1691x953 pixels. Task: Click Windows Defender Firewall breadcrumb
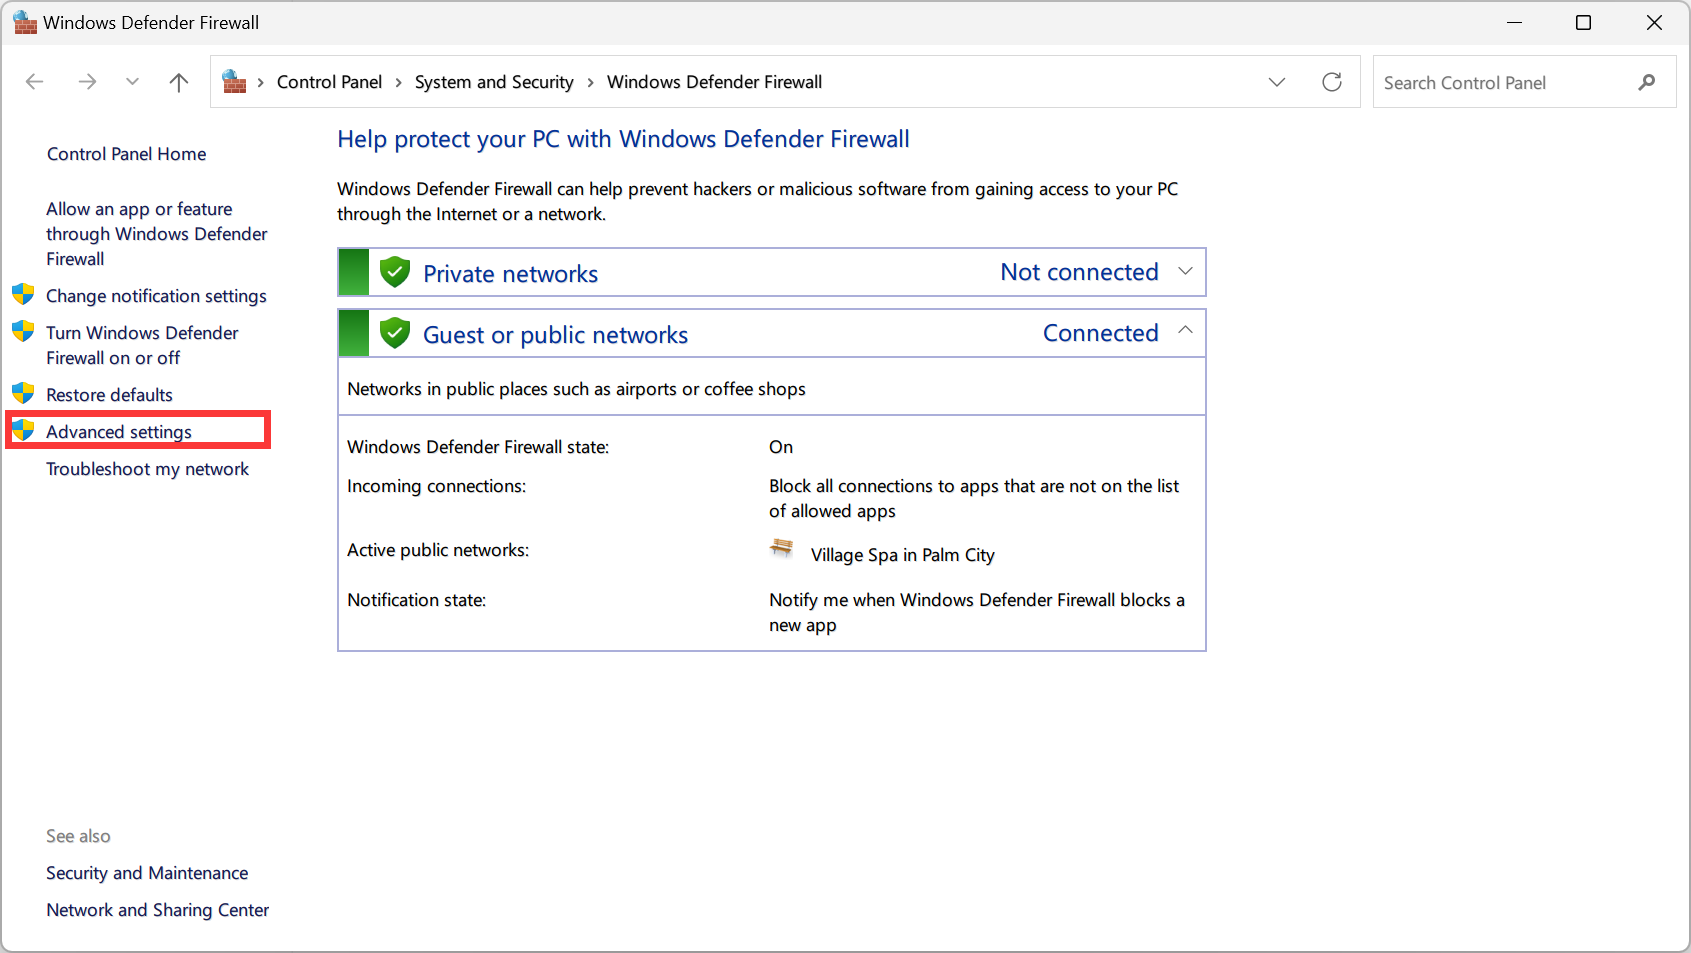pyautogui.click(x=714, y=82)
